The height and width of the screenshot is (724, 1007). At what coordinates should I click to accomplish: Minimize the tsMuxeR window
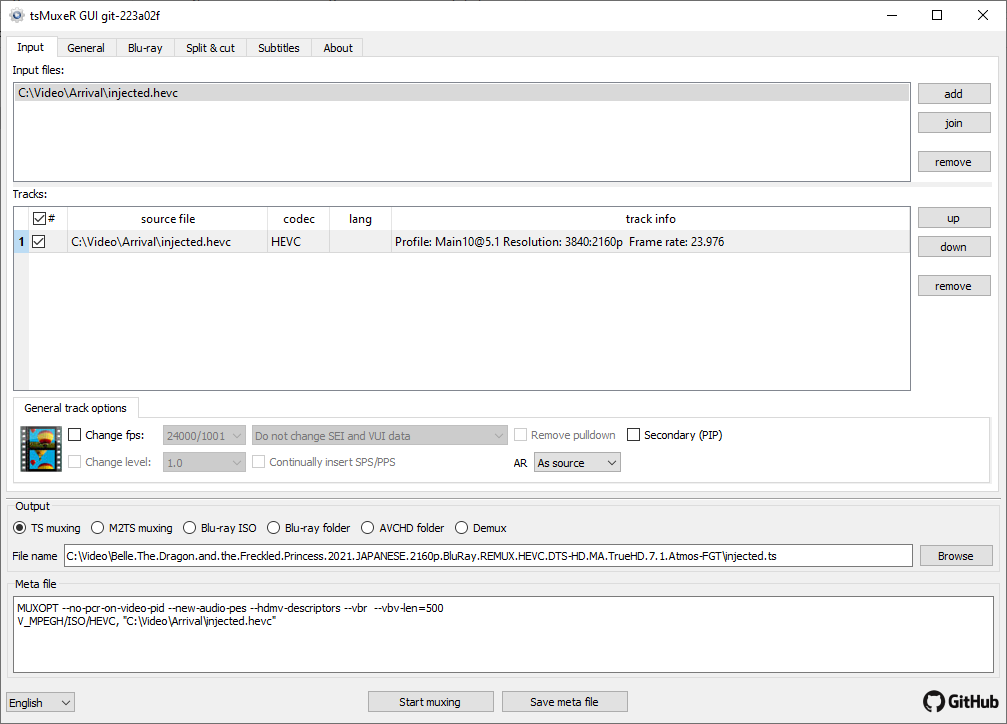[x=892, y=15]
